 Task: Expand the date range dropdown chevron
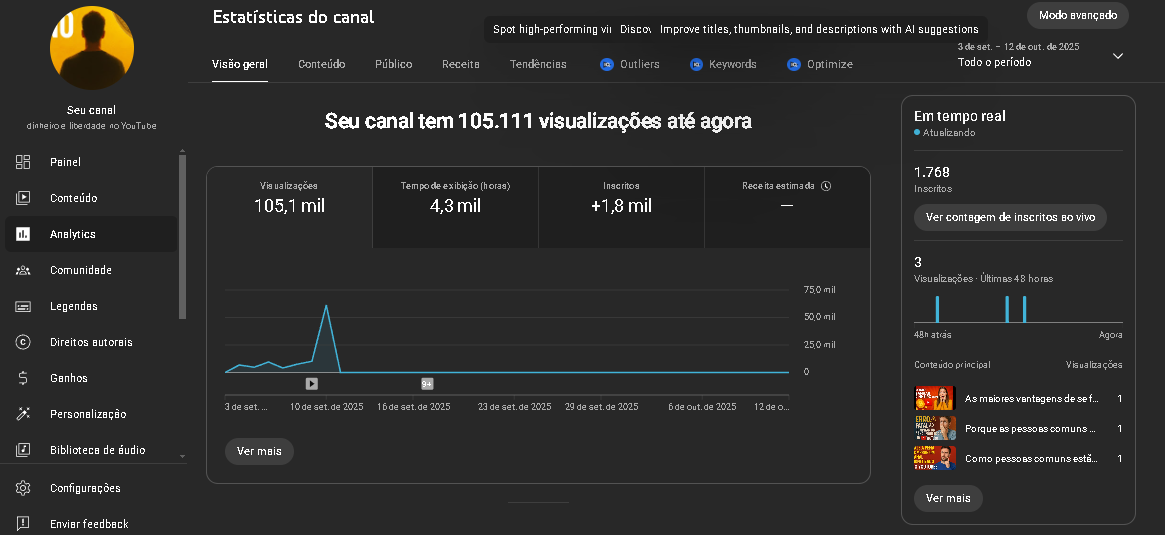point(1117,56)
